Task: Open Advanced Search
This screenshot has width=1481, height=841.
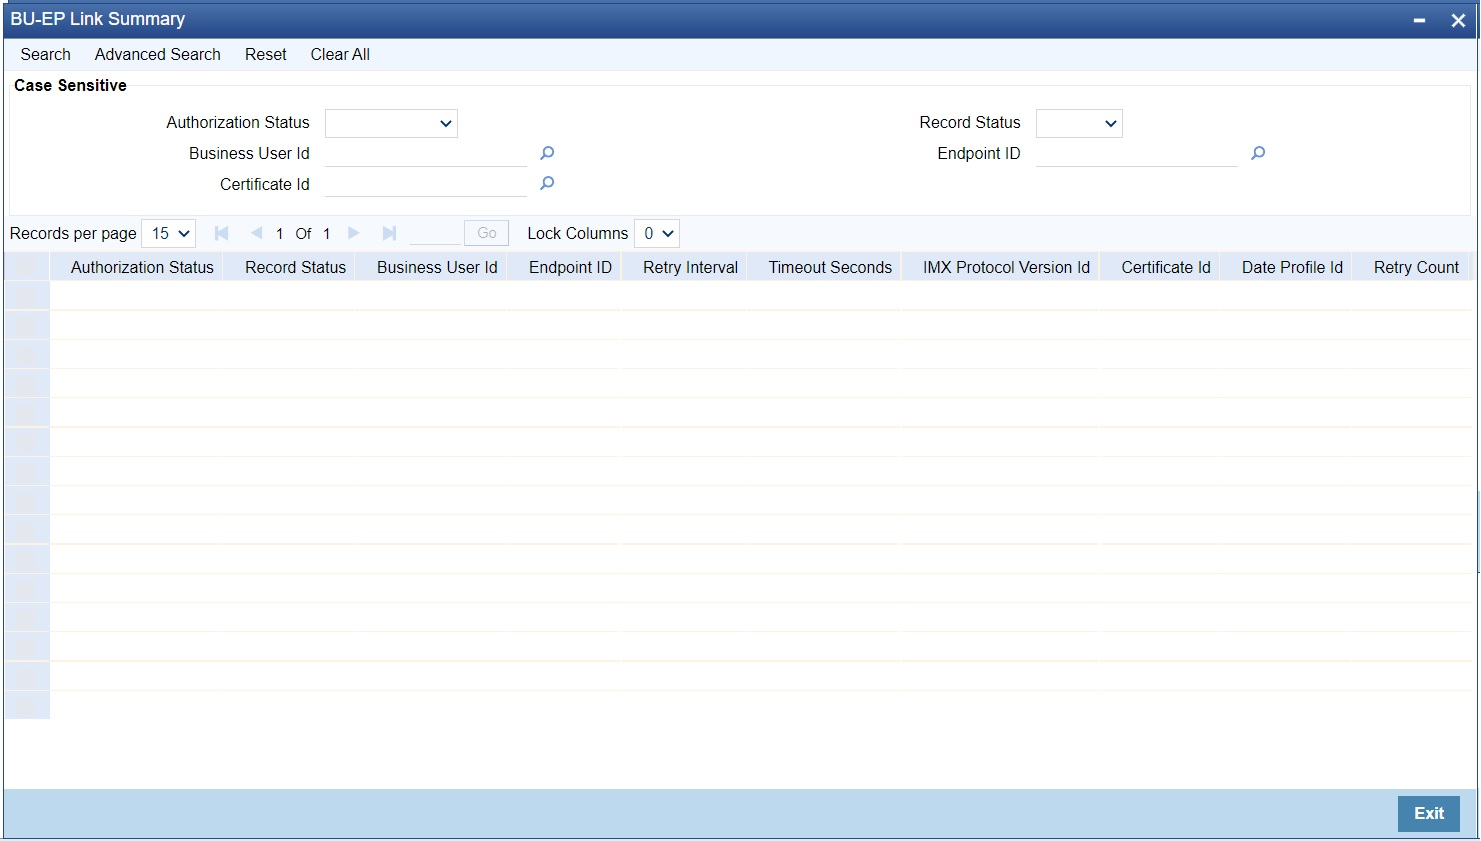Action: pos(158,54)
